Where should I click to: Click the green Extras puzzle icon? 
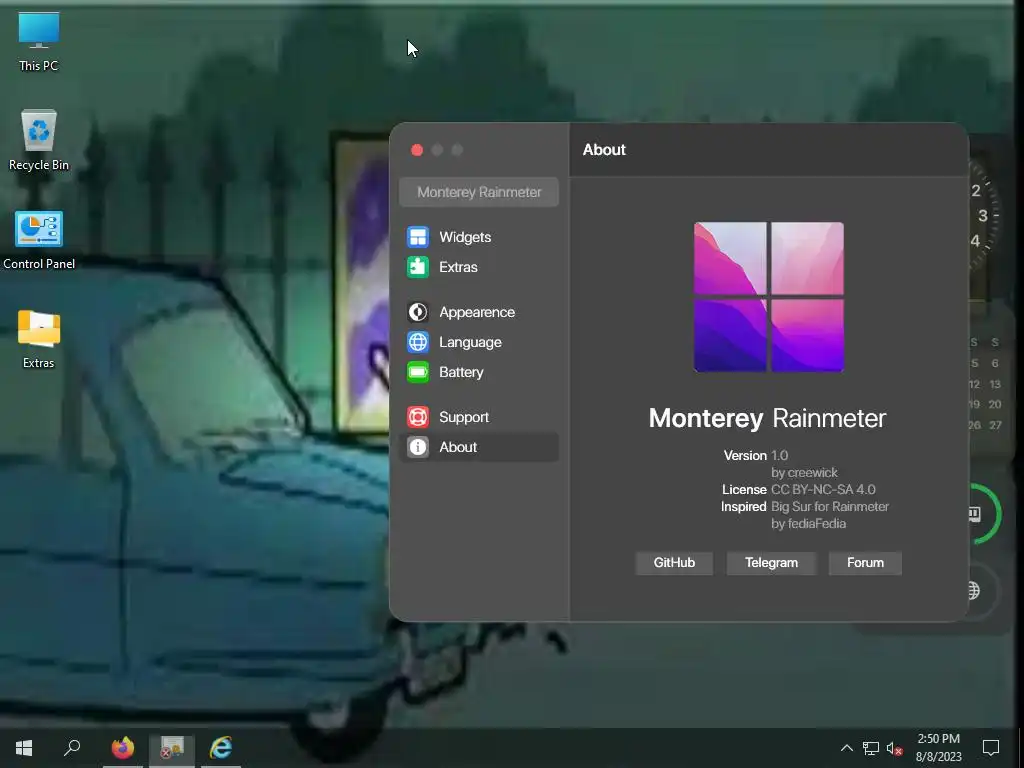click(x=418, y=267)
